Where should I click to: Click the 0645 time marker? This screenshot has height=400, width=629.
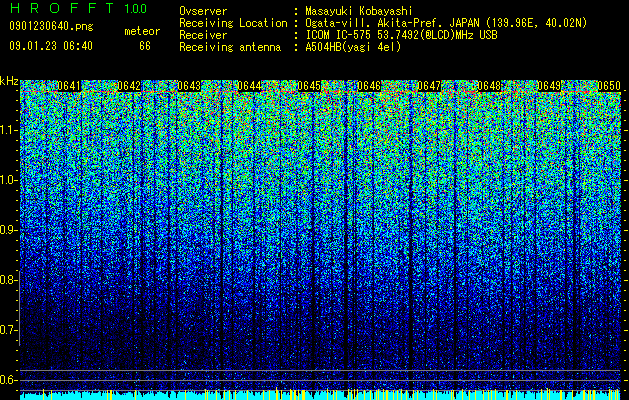click(x=309, y=86)
